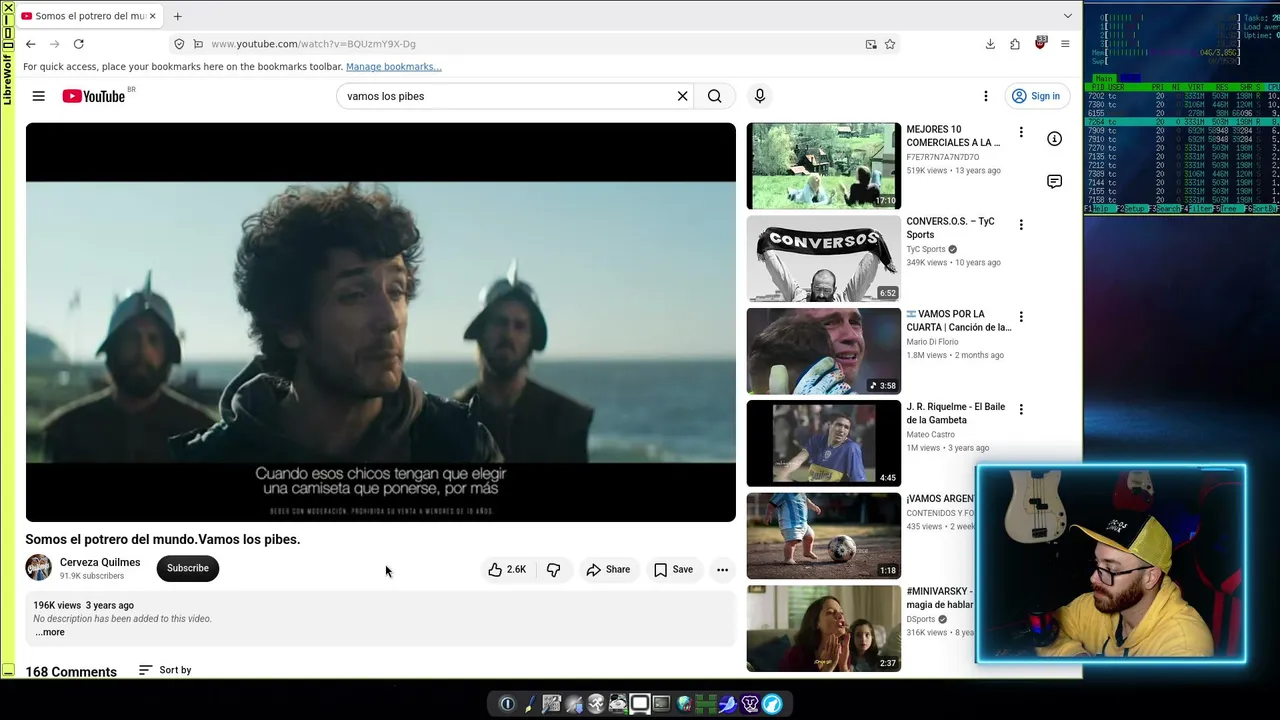1280x720 pixels.
Task: Open LibreWolf application menu
Action: 1065,44
